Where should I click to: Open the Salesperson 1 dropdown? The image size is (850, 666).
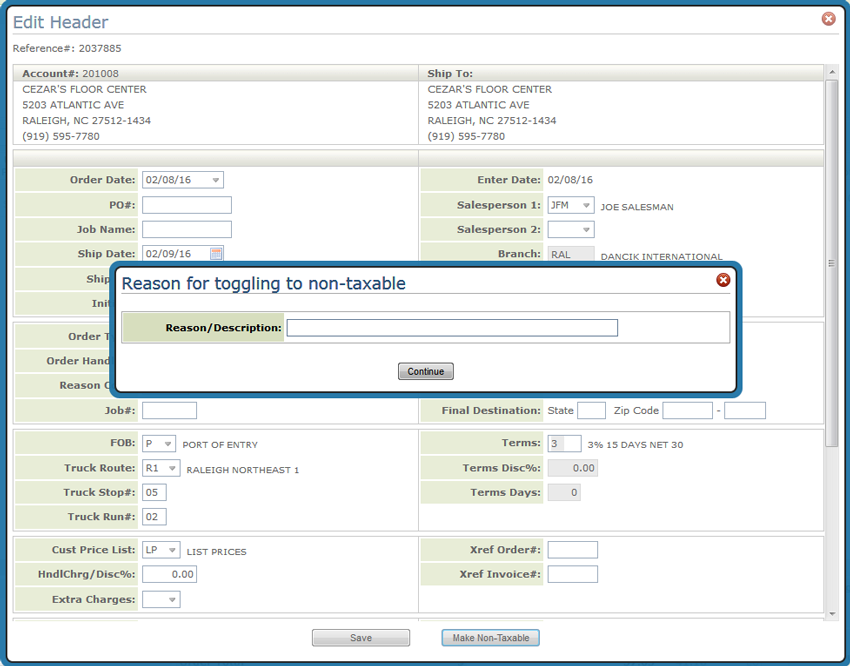586,205
